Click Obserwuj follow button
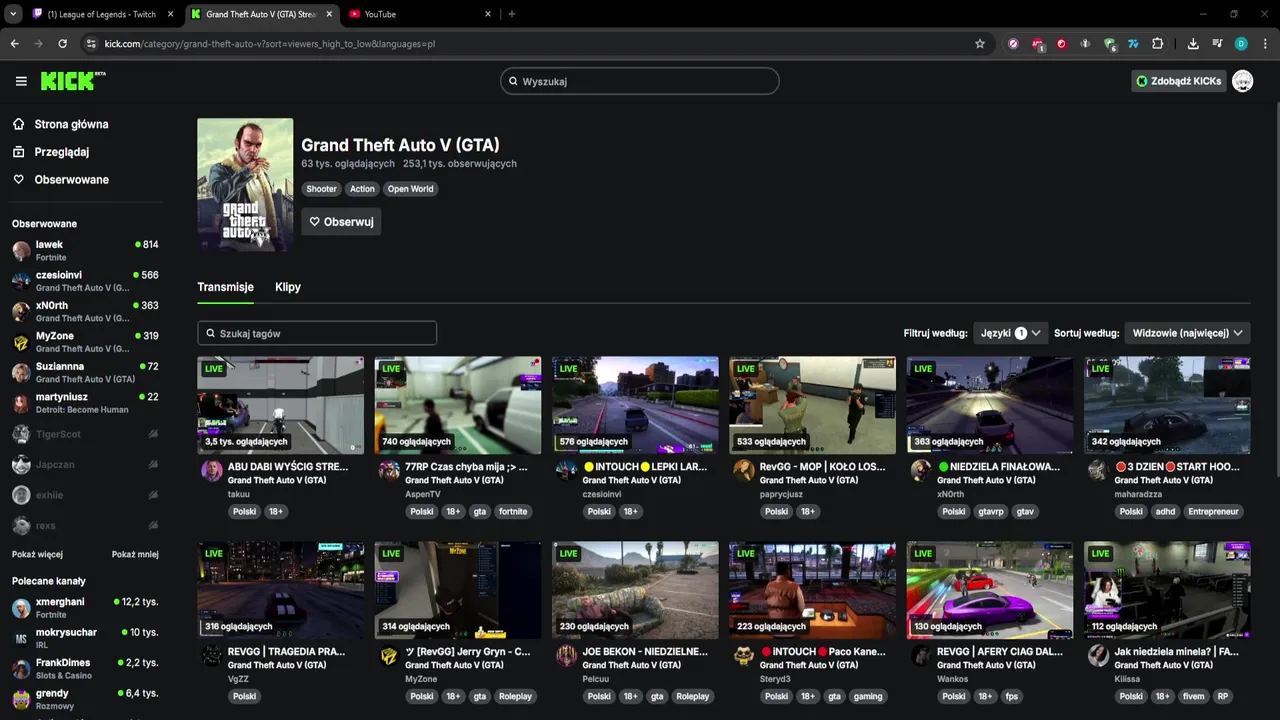Viewport: 1280px width, 720px height. pyautogui.click(x=341, y=222)
